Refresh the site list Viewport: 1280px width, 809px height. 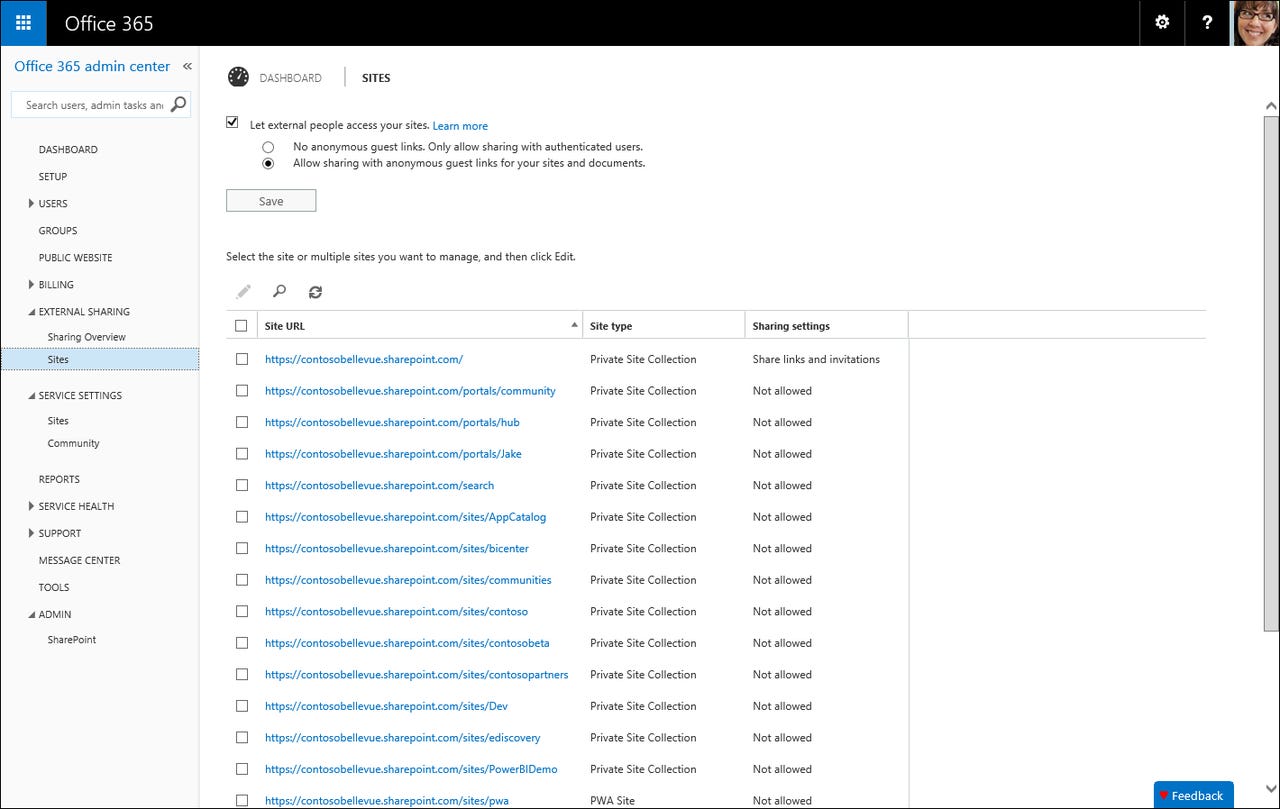[315, 291]
